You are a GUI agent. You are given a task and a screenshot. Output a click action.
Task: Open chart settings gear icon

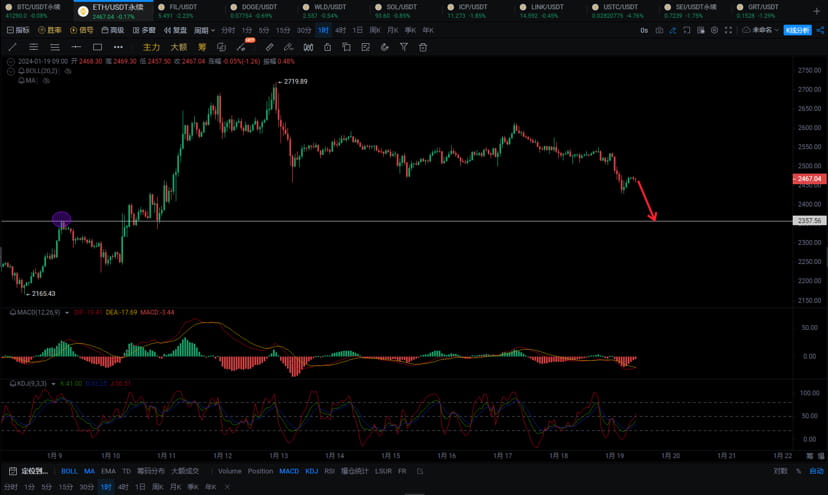pos(714,31)
